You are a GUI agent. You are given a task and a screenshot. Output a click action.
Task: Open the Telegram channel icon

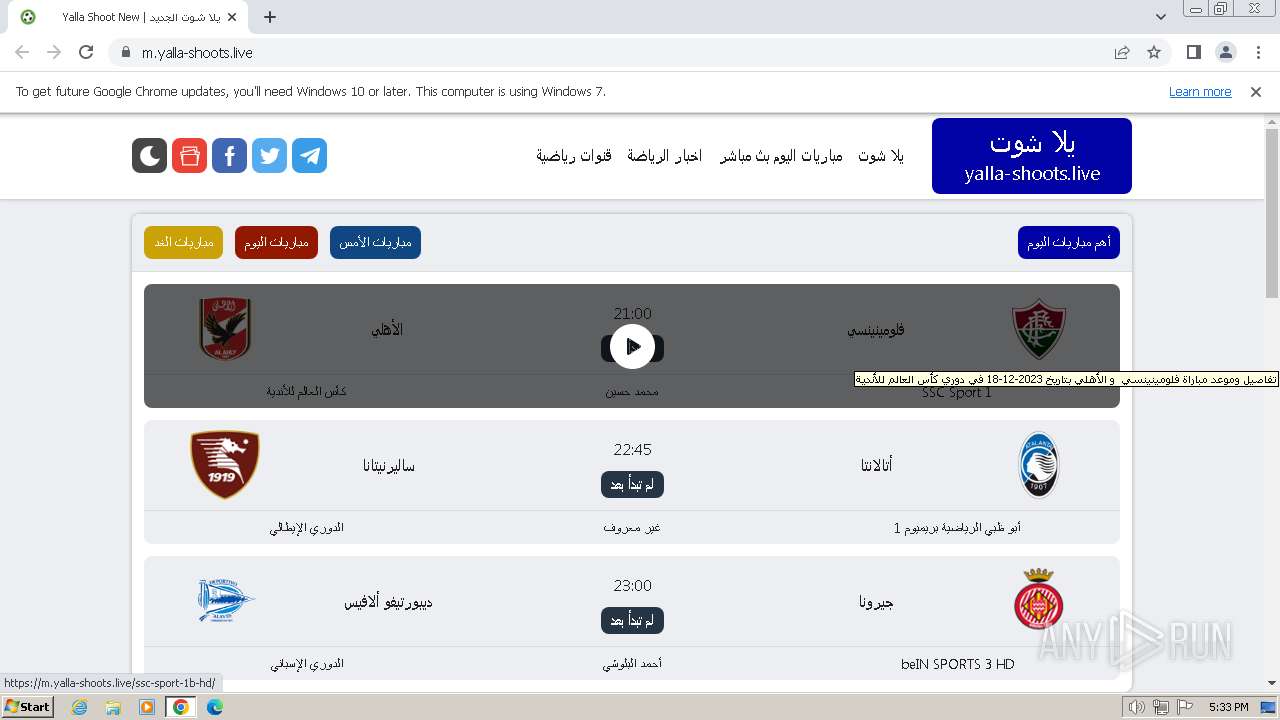pyautogui.click(x=309, y=155)
